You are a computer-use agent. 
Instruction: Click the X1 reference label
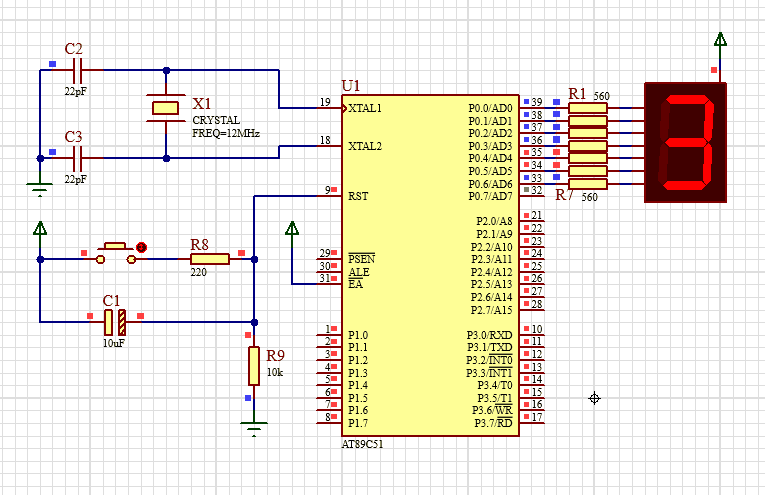201,103
